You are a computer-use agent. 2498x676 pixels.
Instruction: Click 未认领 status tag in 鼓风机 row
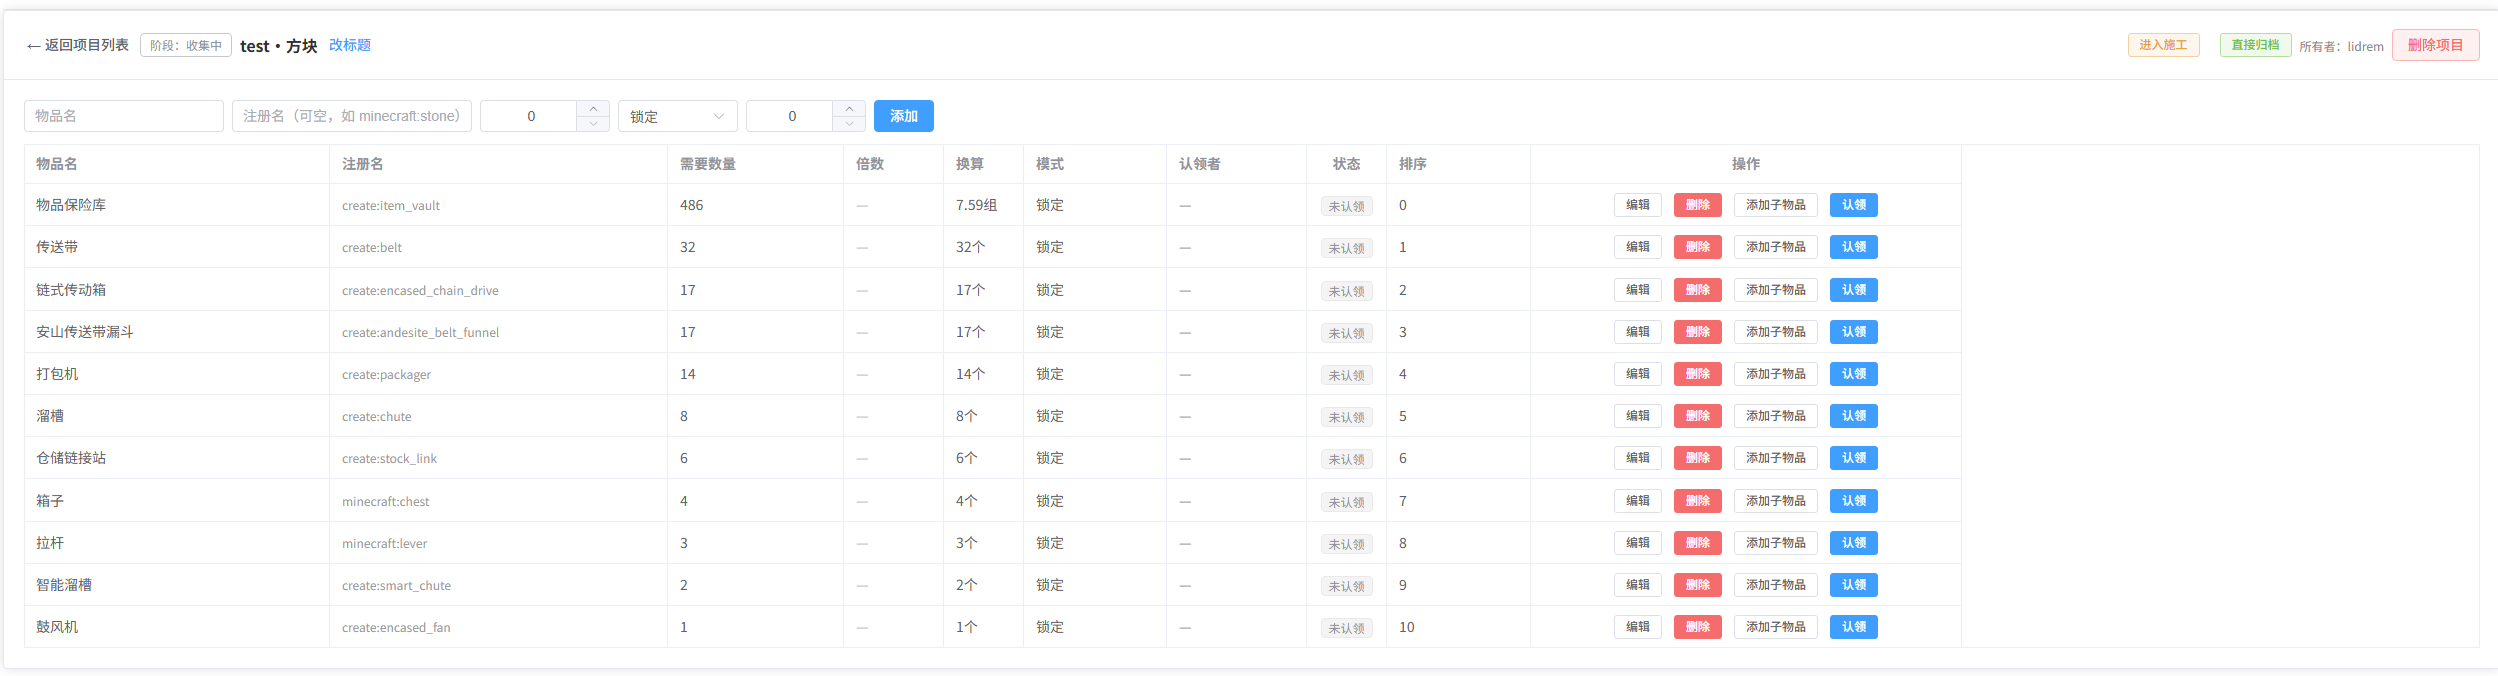[x=1346, y=628]
